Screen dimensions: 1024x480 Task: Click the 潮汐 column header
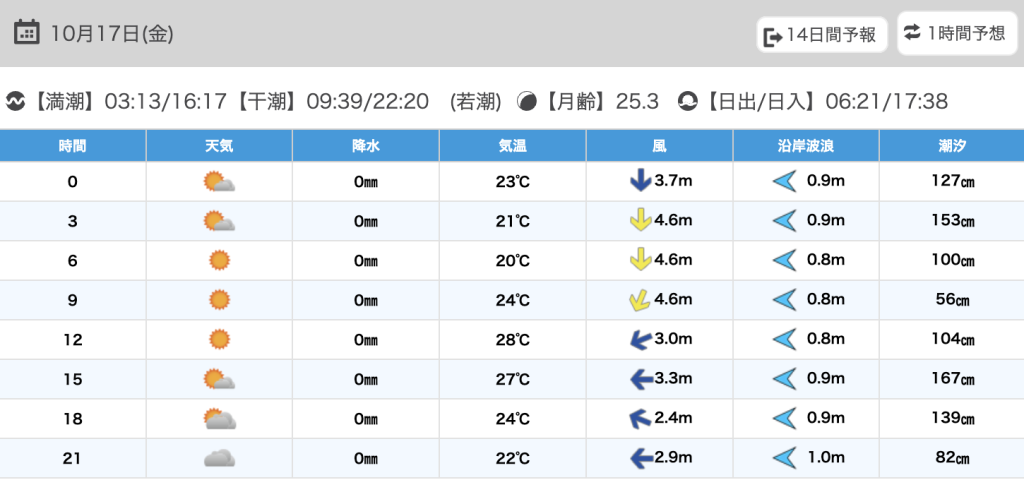tap(951, 146)
